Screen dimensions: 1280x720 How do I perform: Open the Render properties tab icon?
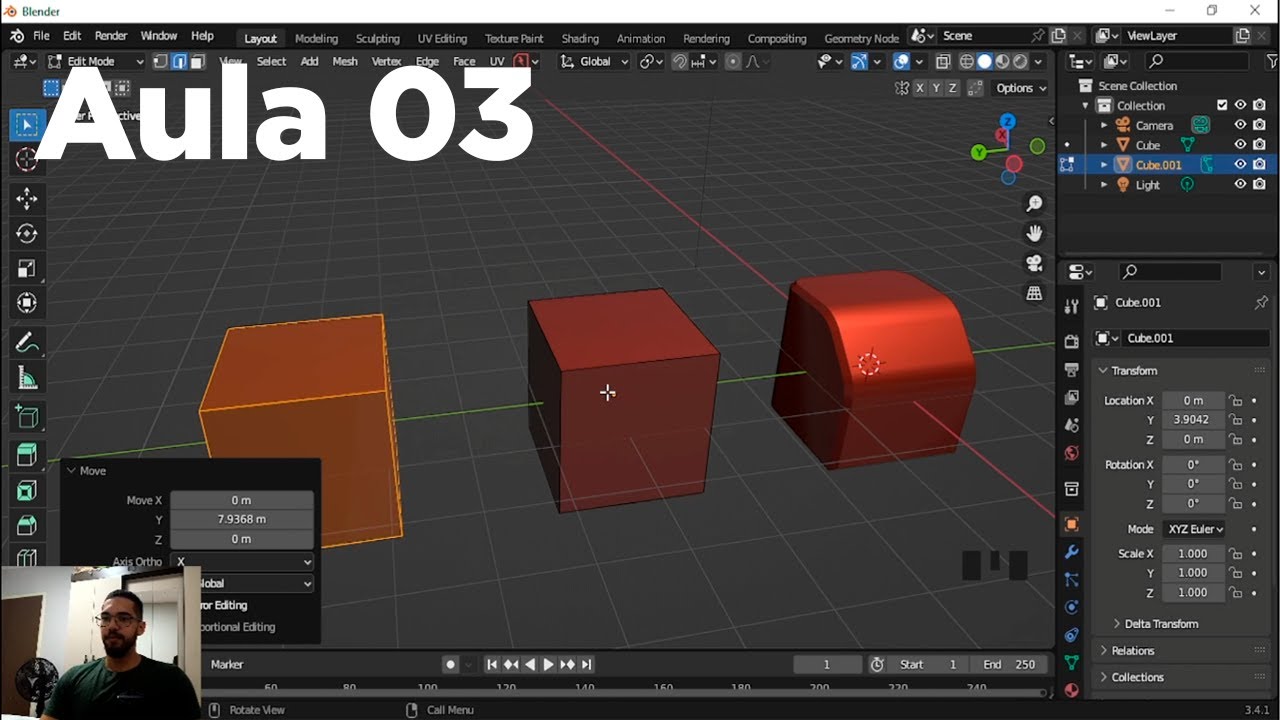(1071, 341)
